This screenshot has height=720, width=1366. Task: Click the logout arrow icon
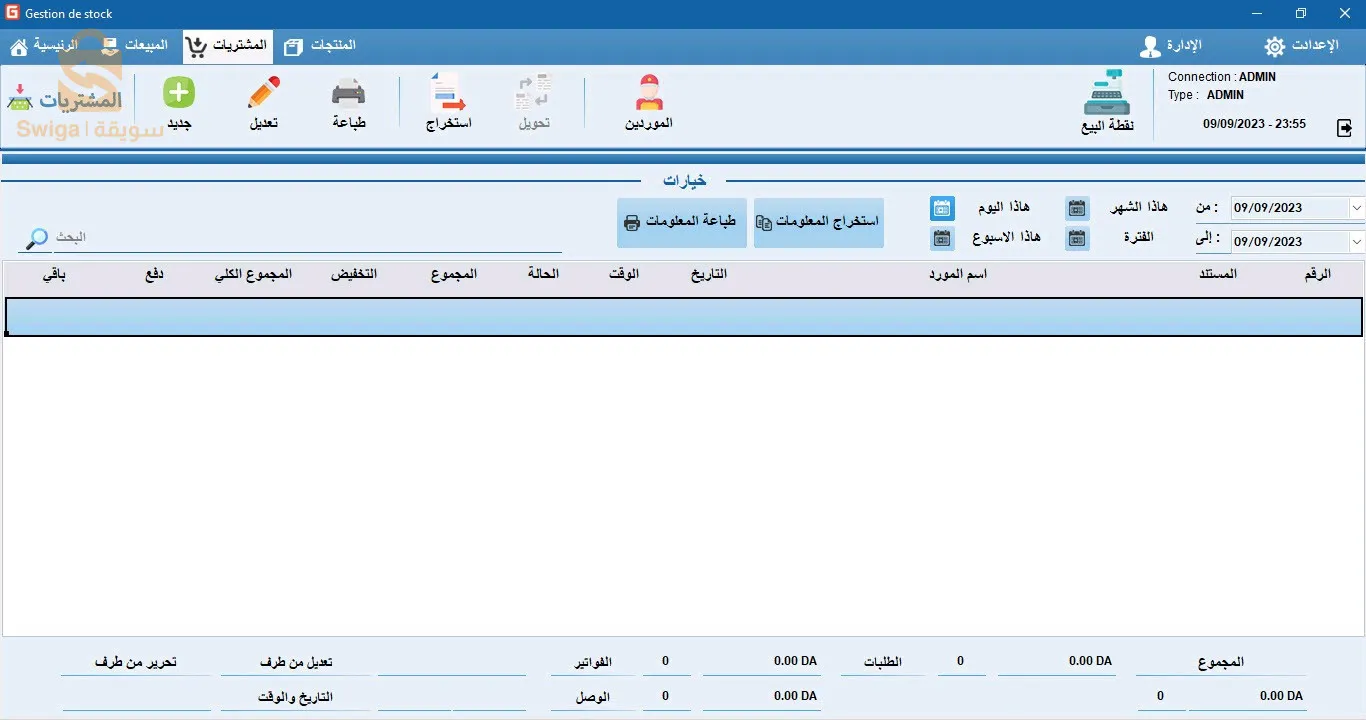tap(1345, 128)
